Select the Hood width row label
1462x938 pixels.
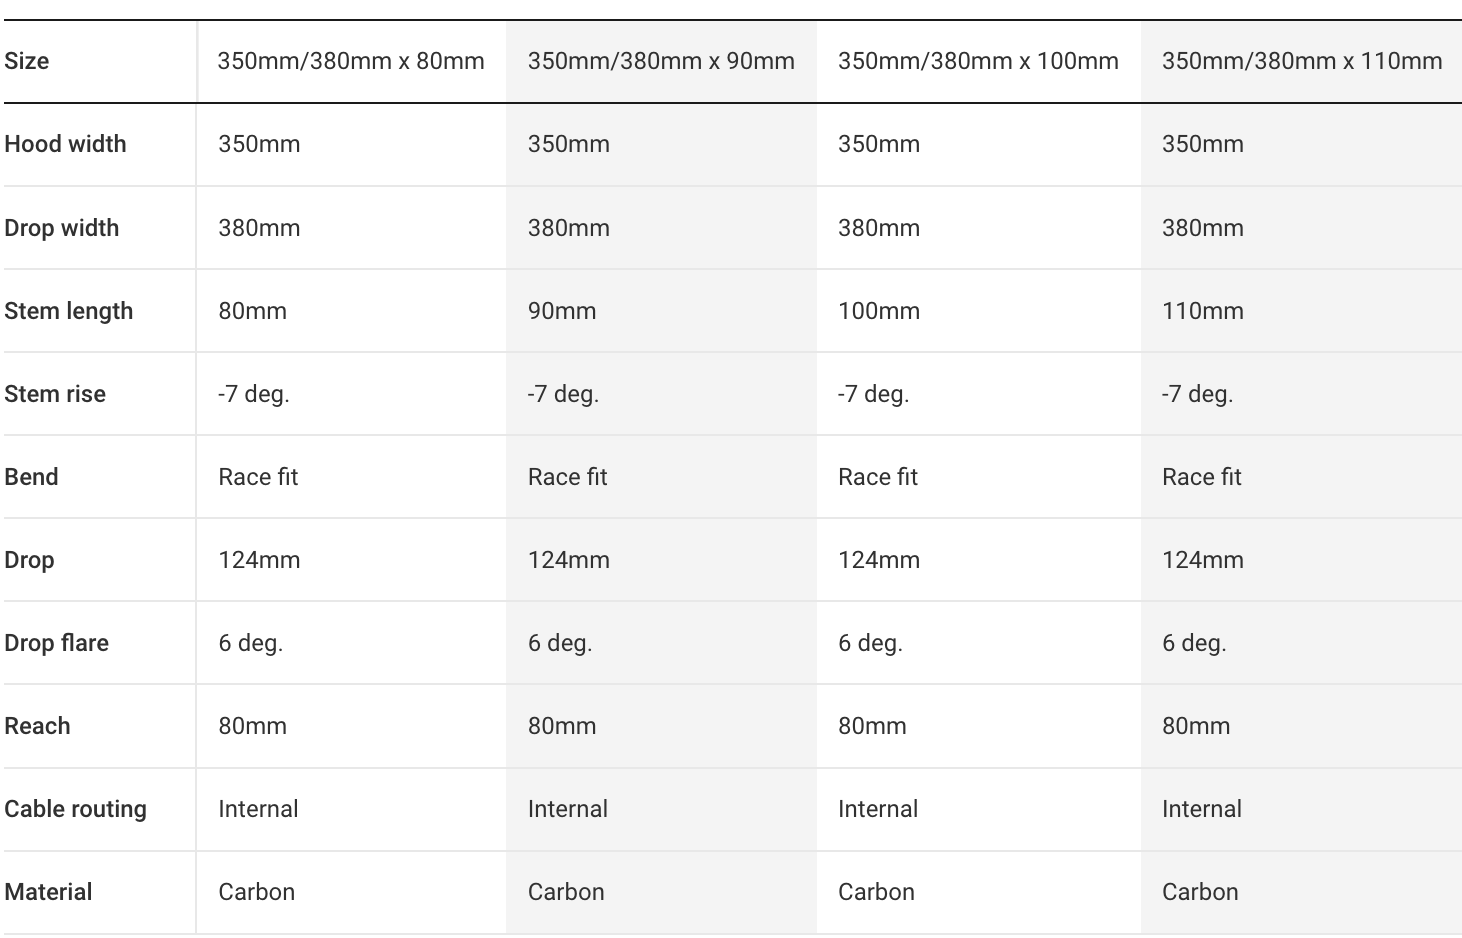65,144
